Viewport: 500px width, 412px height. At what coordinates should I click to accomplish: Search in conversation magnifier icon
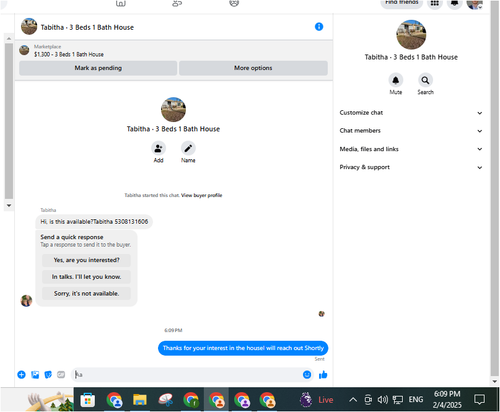pyautogui.click(x=425, y=80)
